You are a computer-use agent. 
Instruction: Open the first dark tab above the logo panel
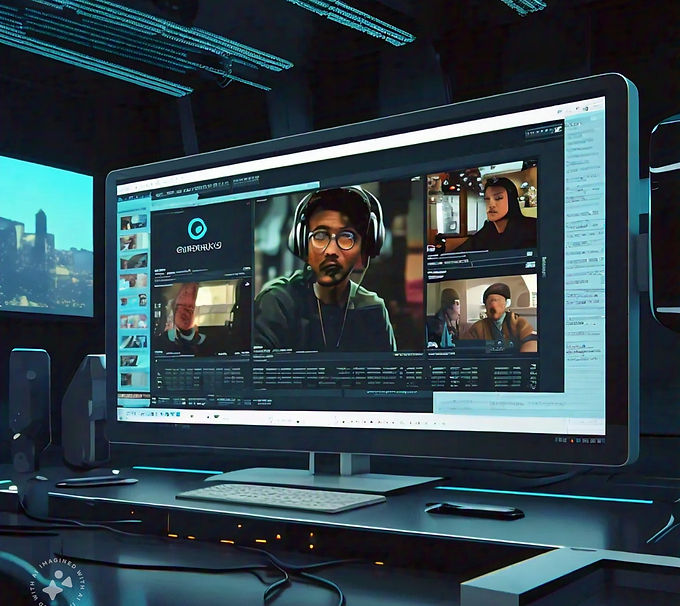tap(191, 189)
